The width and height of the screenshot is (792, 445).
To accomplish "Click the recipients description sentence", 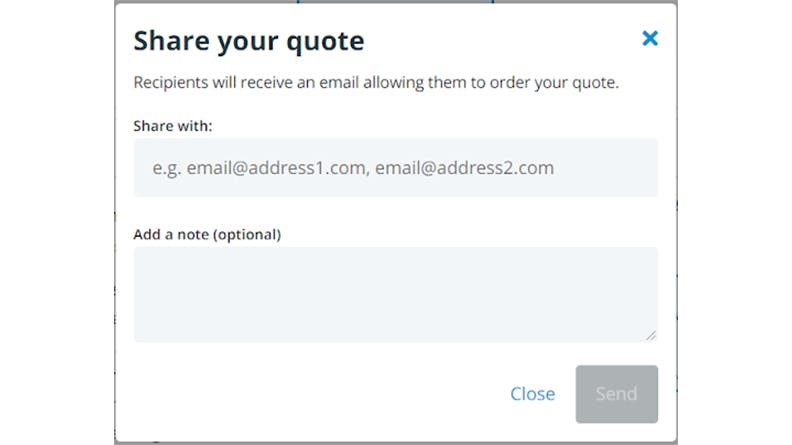I will (x=376, y=83).
